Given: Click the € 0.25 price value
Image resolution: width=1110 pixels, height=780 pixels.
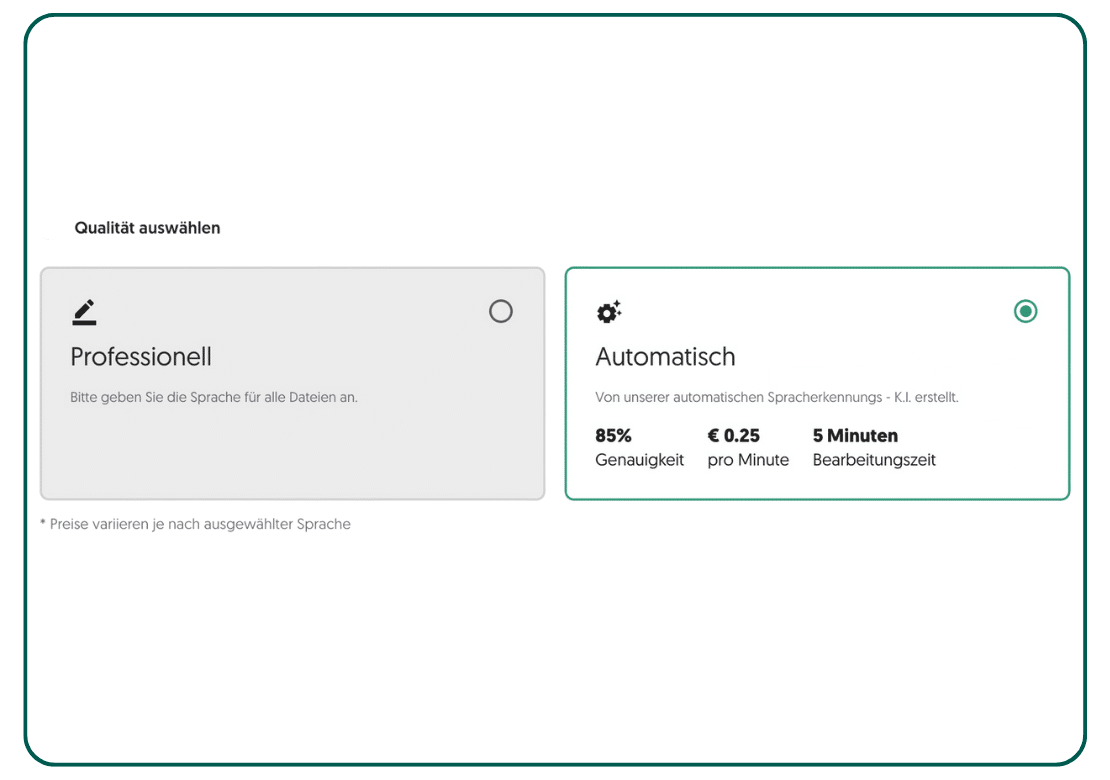Looking at the screenshot, I should (x=733, y=436).
